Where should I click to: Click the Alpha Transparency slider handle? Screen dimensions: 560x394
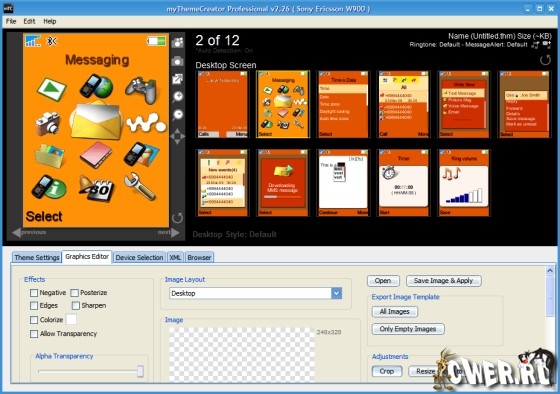140,371
